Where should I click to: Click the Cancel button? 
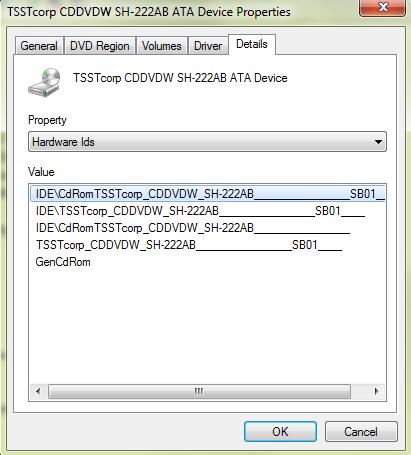[x=361, y=432]
